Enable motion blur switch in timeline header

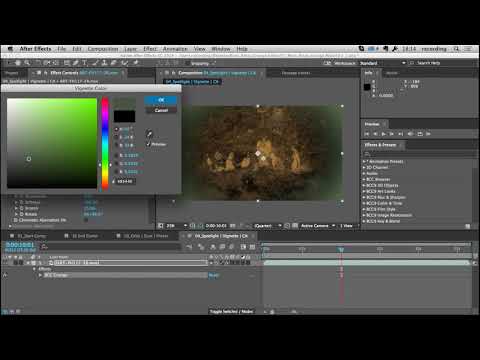pyautogui.click(x=231, y=247)
